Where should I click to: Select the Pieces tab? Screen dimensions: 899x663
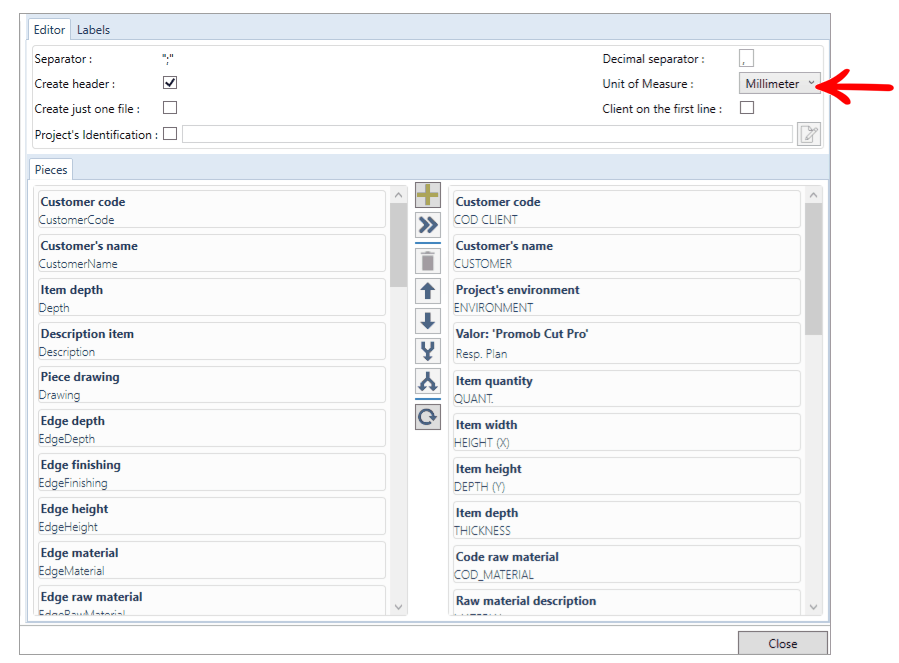tap(51, 170)
